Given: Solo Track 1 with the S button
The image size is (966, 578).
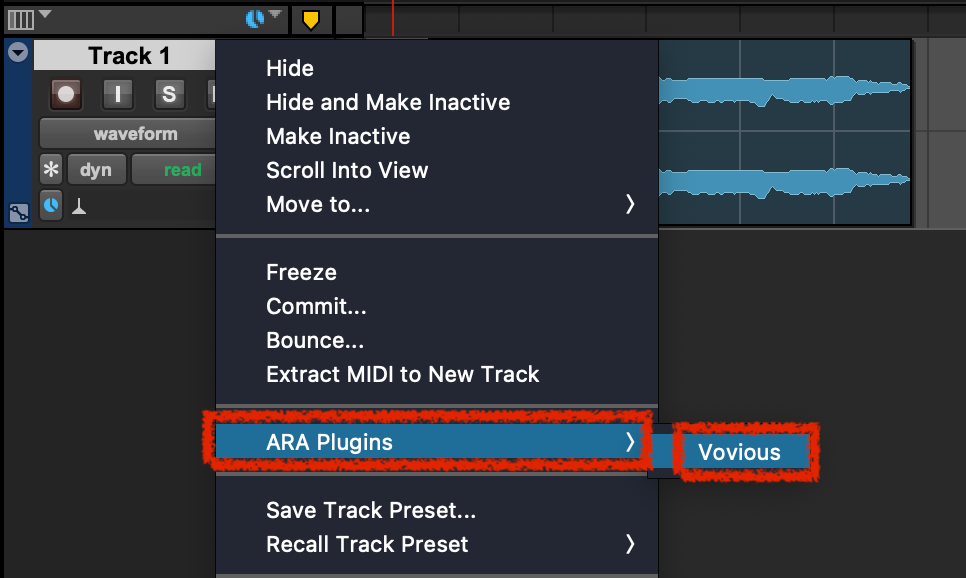Looking at the screenshot, I should tap(169, 94).
